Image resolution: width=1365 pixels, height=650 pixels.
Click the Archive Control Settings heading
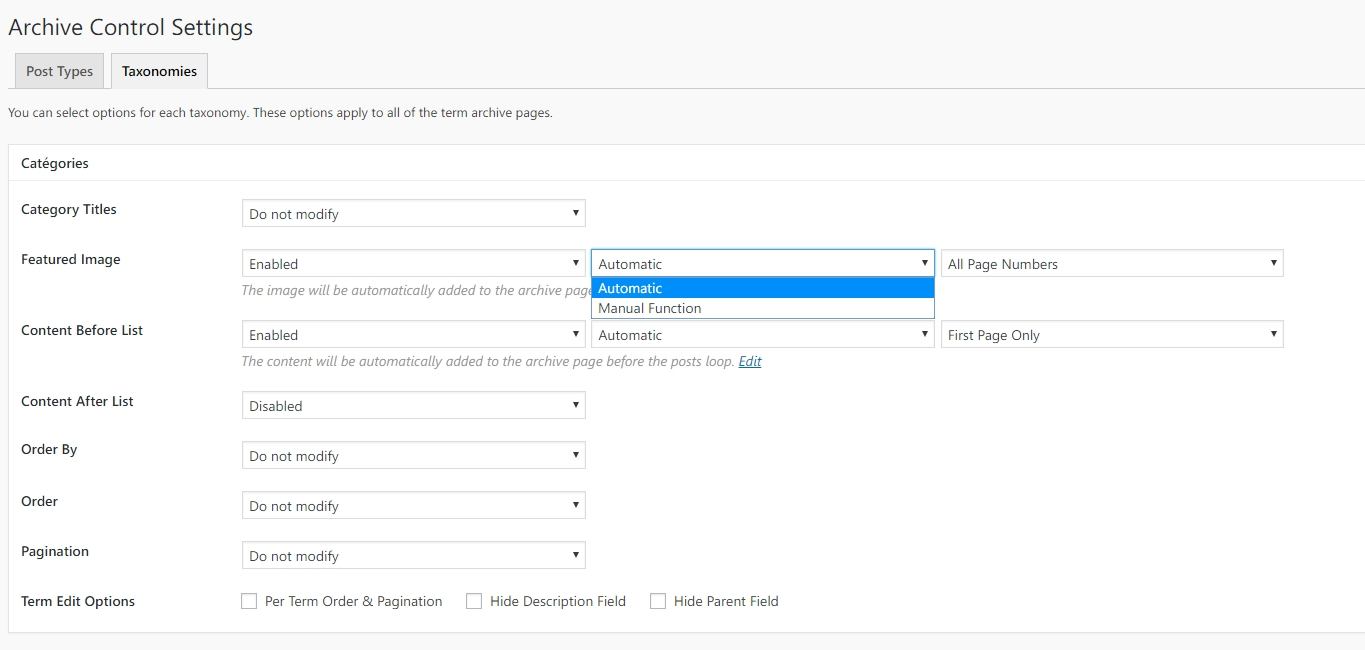(130, 27)
